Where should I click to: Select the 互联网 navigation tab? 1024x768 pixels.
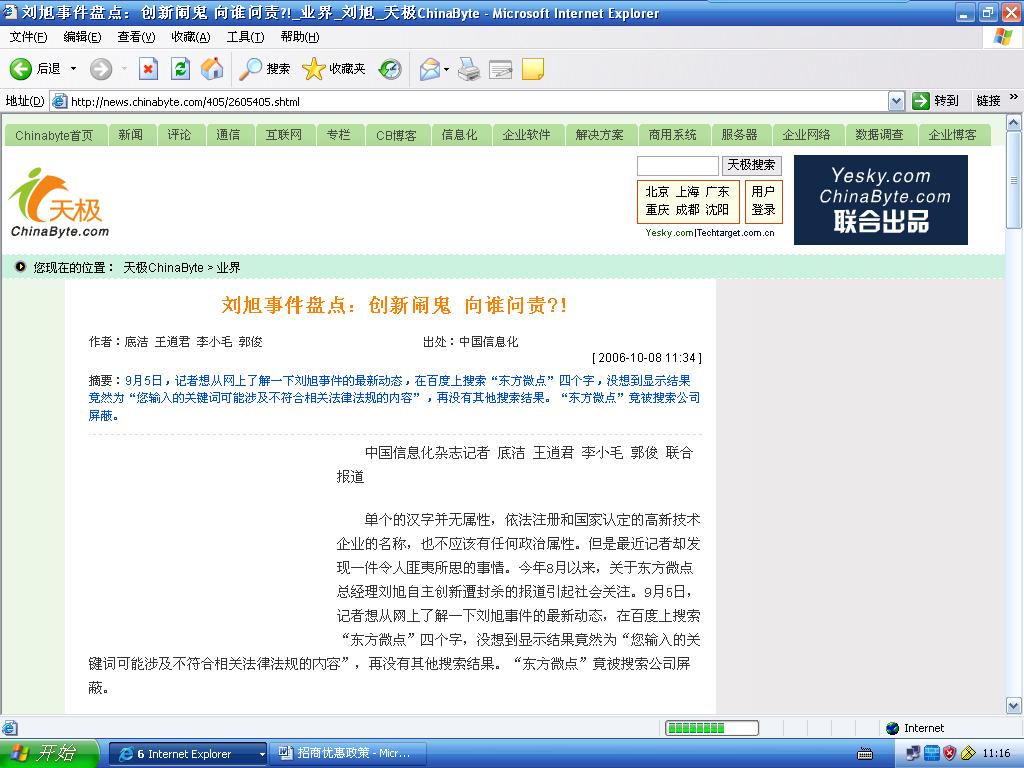(284, 135)
